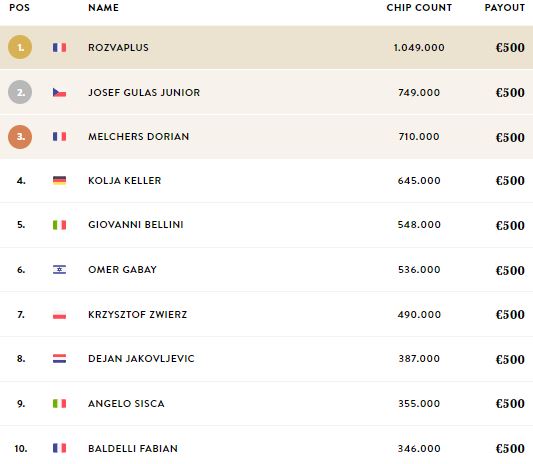Viewport: 533px width, 464px height.
Task: Select the BALDELLI FABIAN name entry
Action: click(133, 448)
